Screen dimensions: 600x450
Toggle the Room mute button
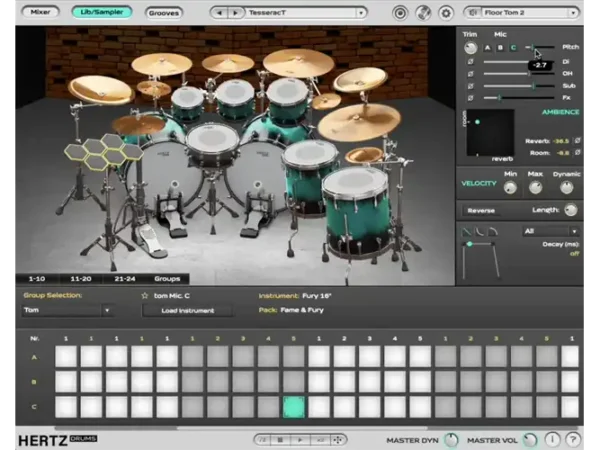click(577, 153)
